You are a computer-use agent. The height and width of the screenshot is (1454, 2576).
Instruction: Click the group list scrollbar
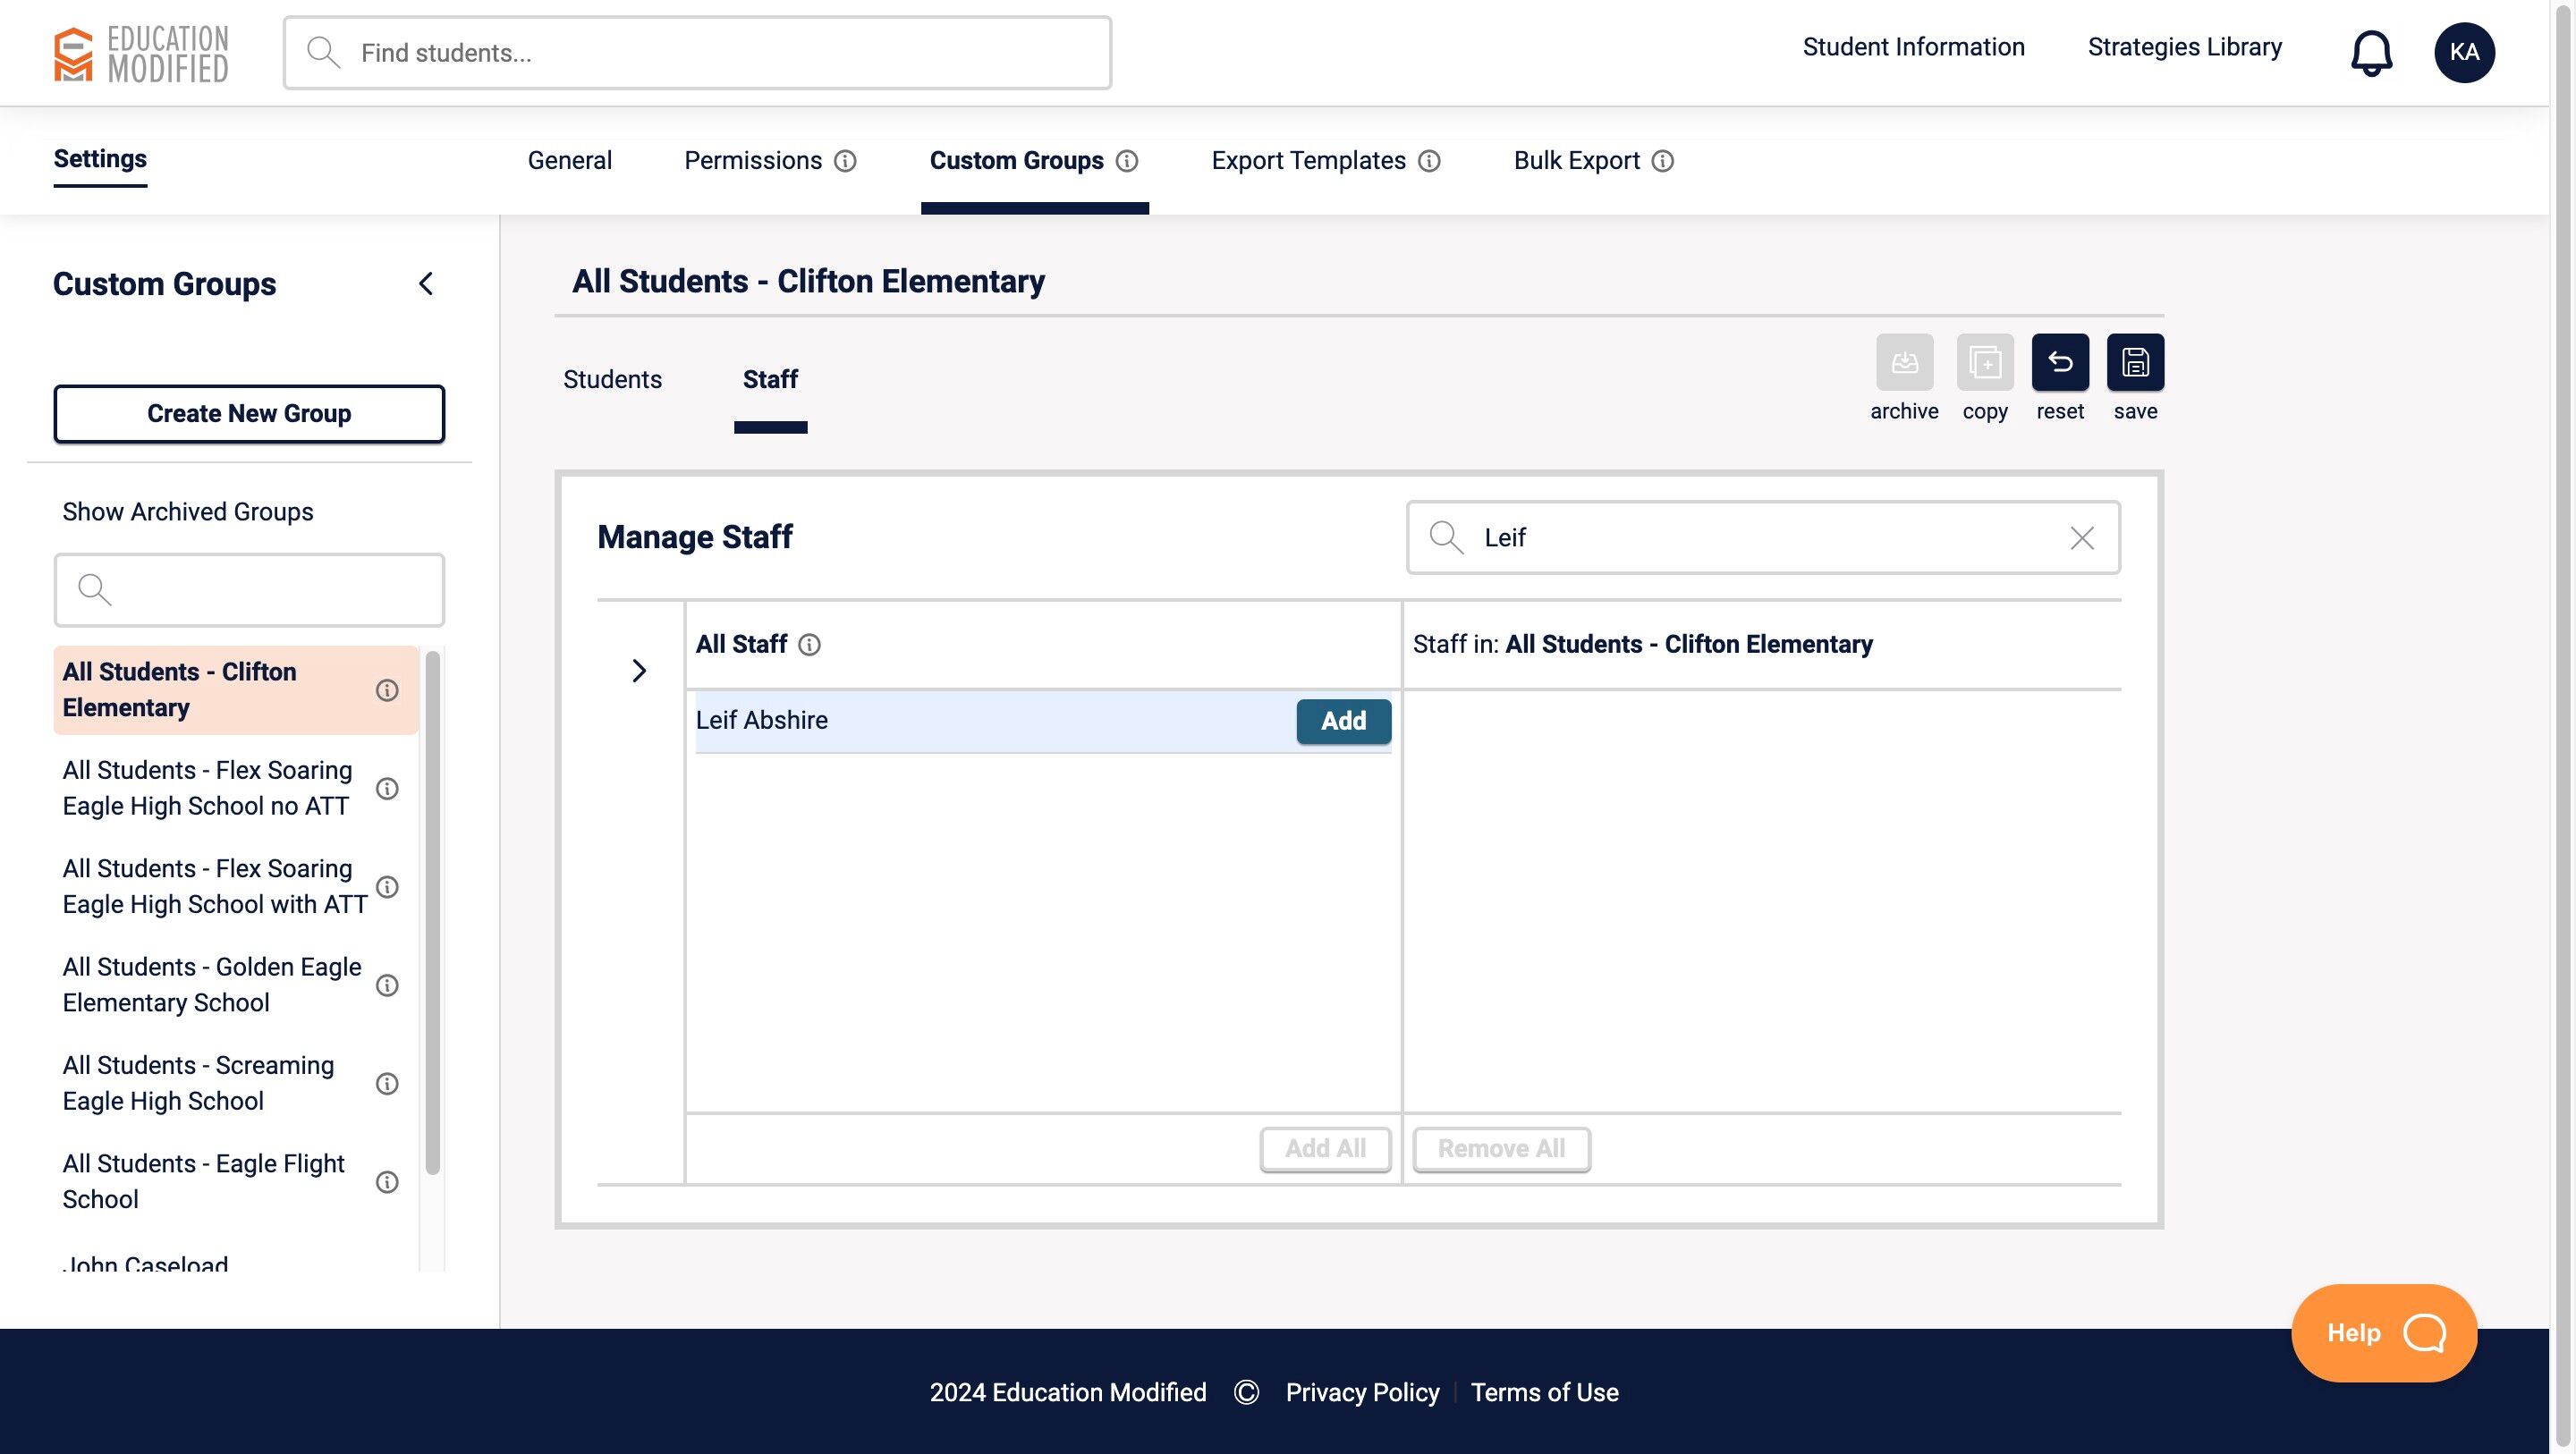[x=432, y=910]
